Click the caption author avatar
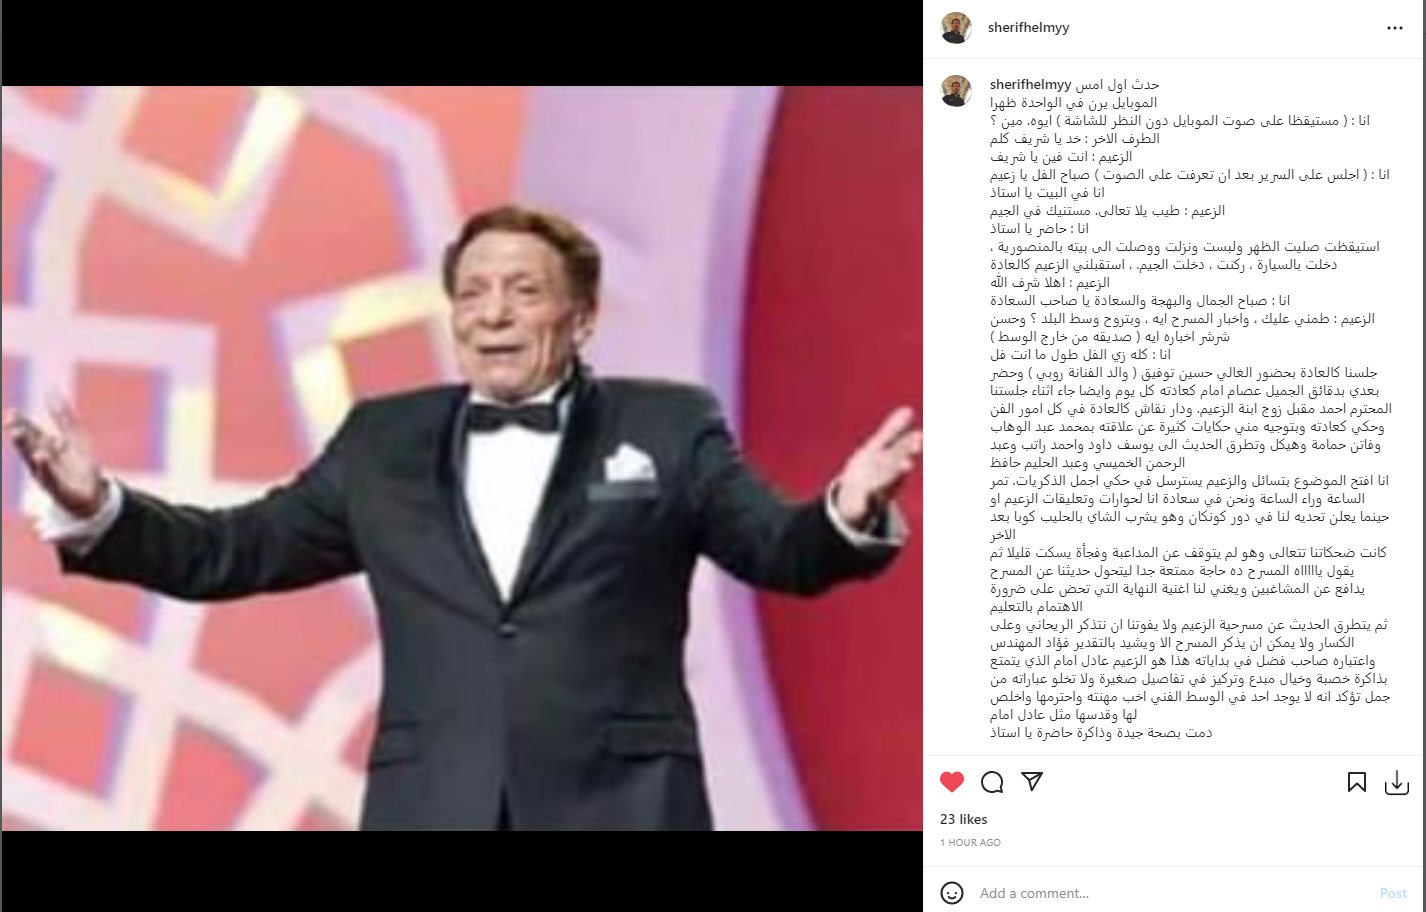The image size is (1426, 912). tap(957, 91)
